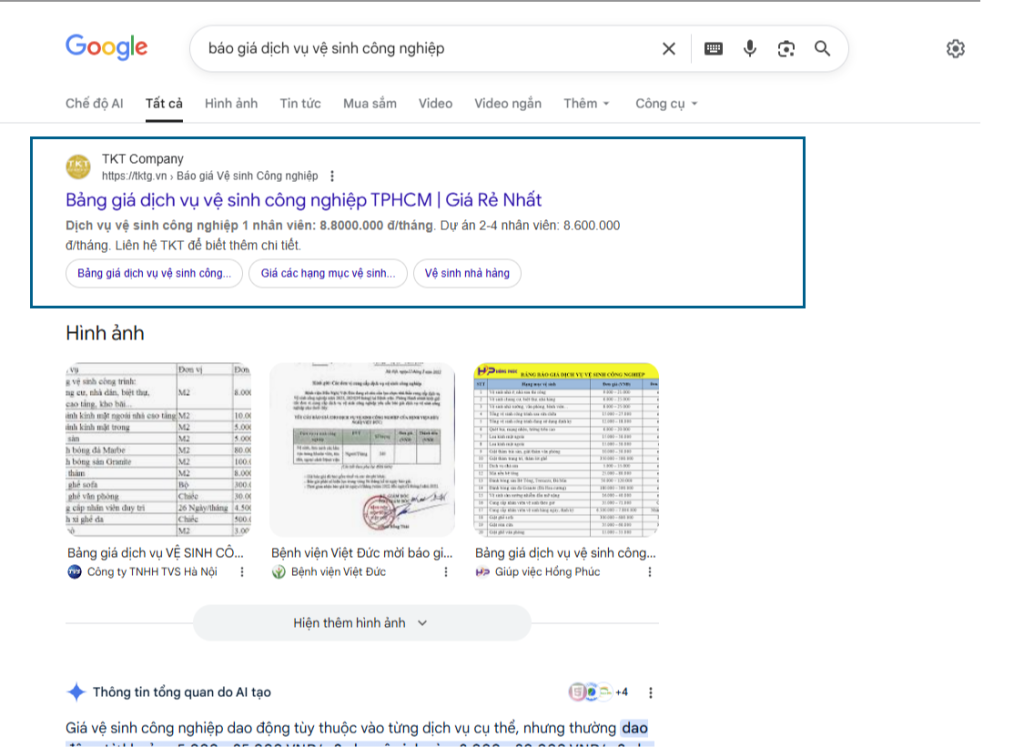This screenshot has width=1024, height=747.
Task: Open the on-screen keyboard input tool
Action: (713, 49)
